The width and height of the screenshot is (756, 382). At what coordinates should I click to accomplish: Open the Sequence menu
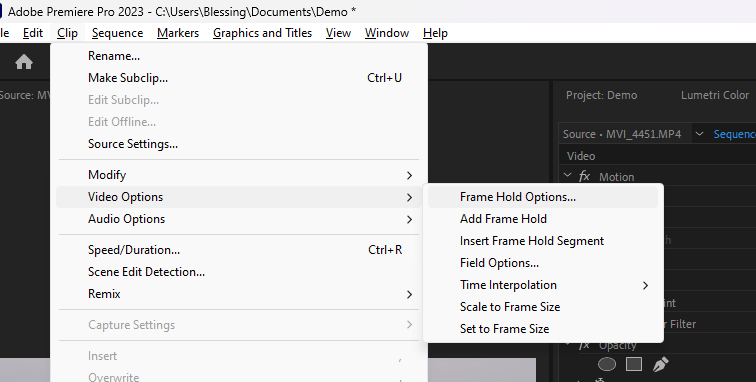117,33
